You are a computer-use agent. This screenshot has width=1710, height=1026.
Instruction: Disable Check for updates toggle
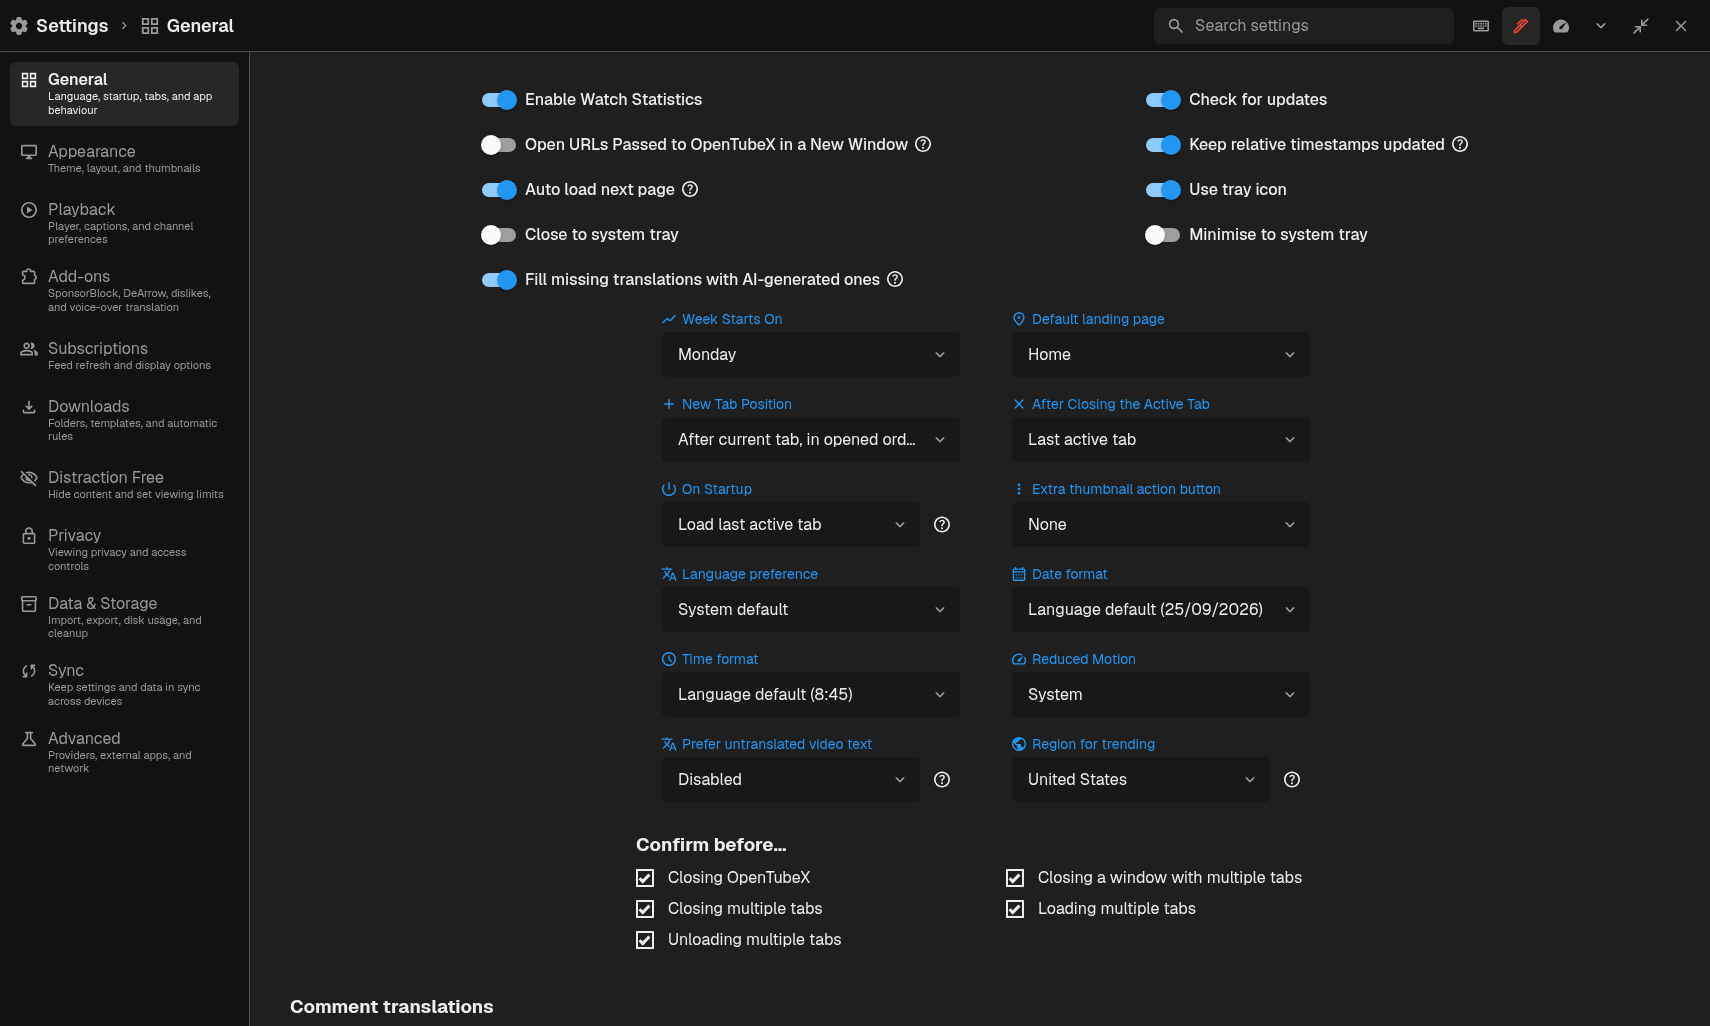click(1163, 99)
